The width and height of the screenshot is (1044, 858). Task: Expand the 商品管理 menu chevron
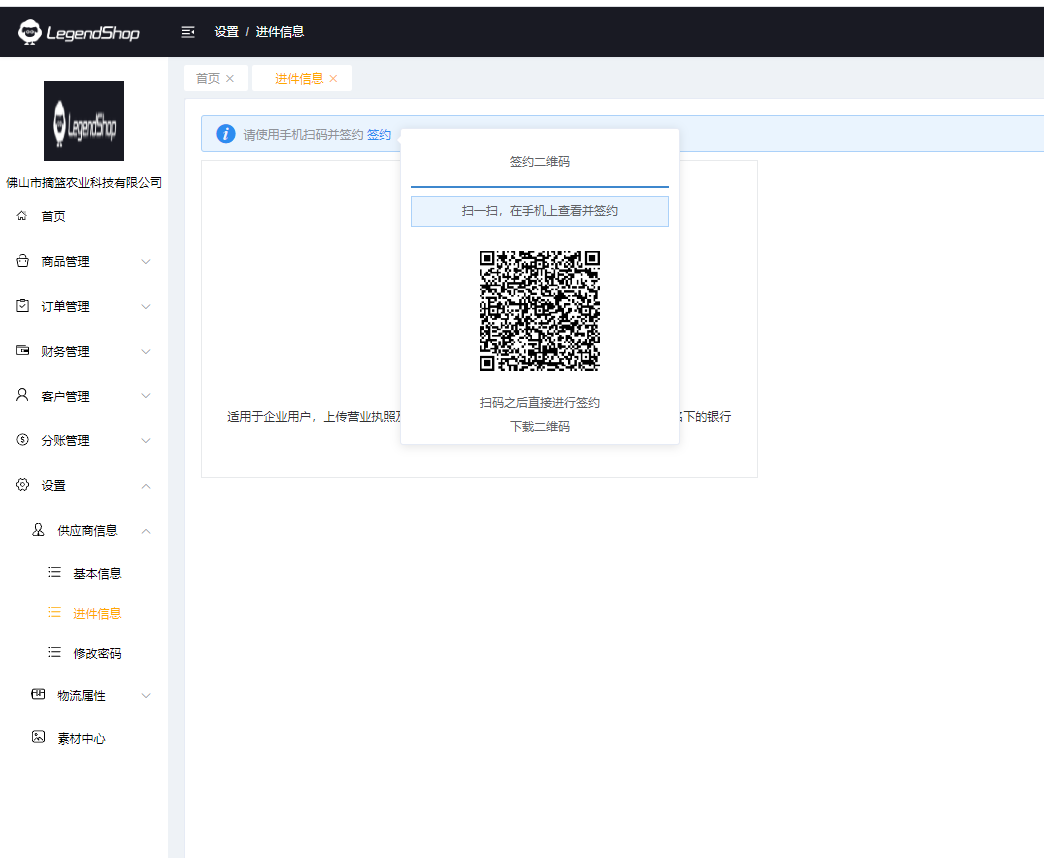[146, 262]
